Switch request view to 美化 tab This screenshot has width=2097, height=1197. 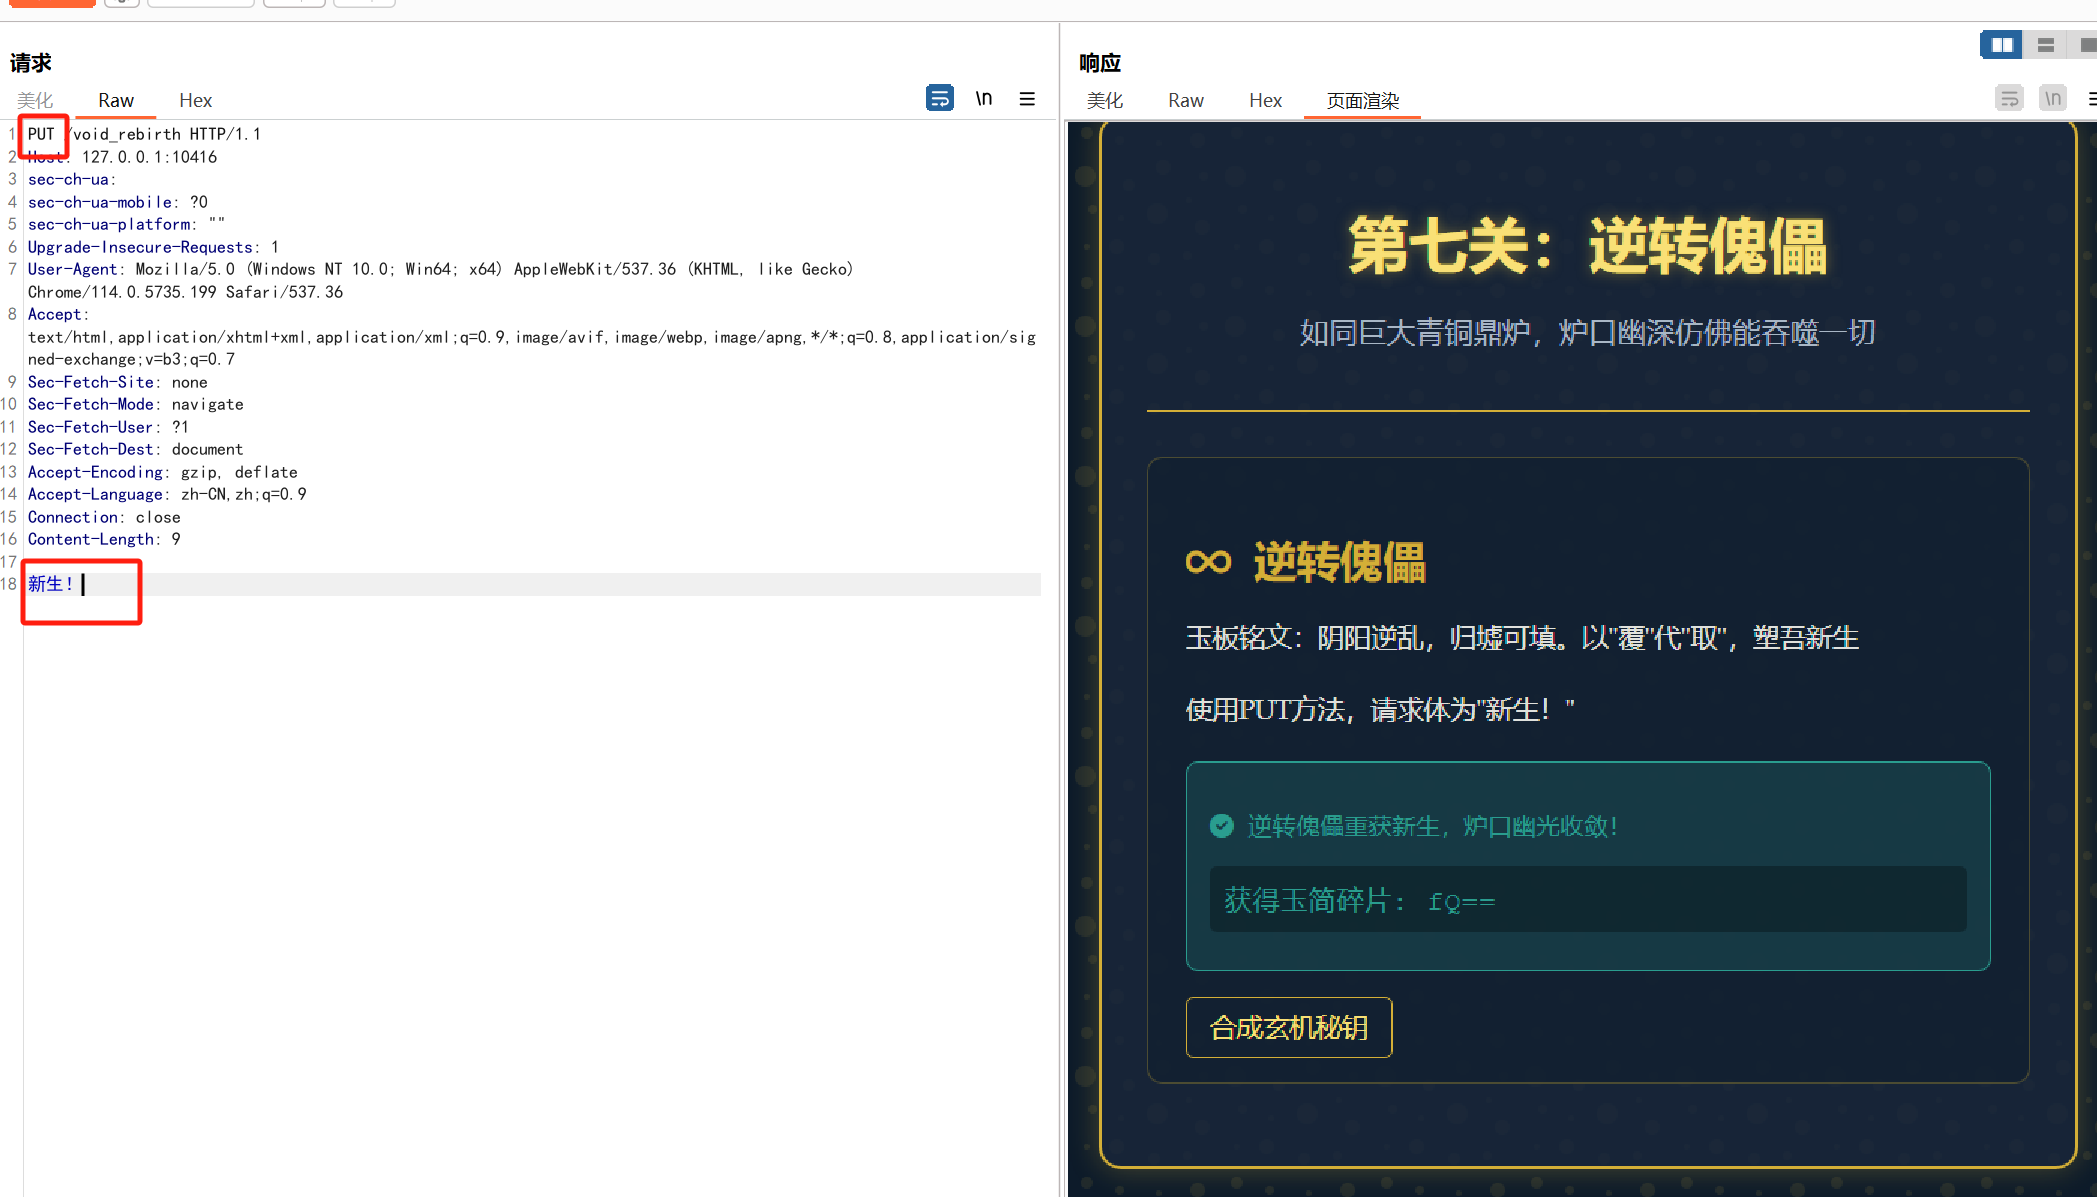pyautogui.click(x=35, y=100)
